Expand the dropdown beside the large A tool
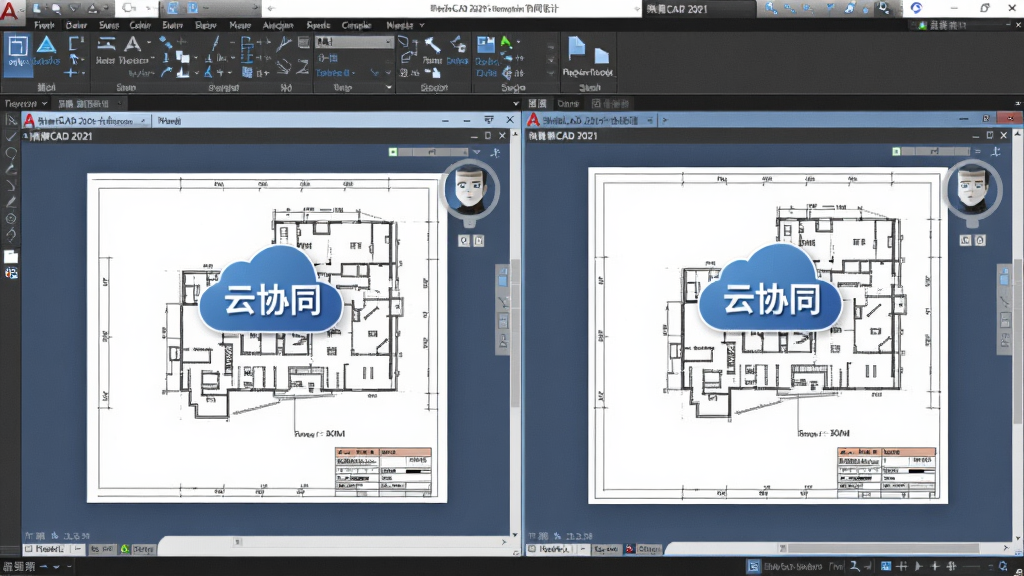The image size is (1024, 576). click(x=149, y=42)
